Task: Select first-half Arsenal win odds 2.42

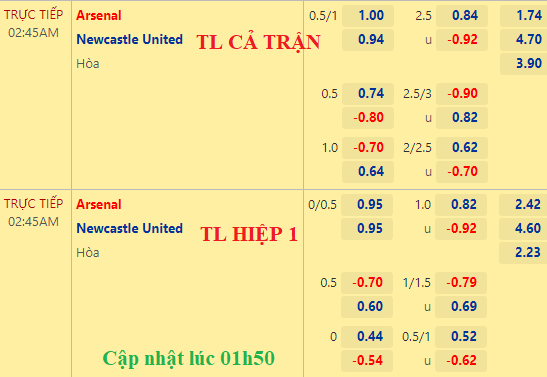Action: 523,205
